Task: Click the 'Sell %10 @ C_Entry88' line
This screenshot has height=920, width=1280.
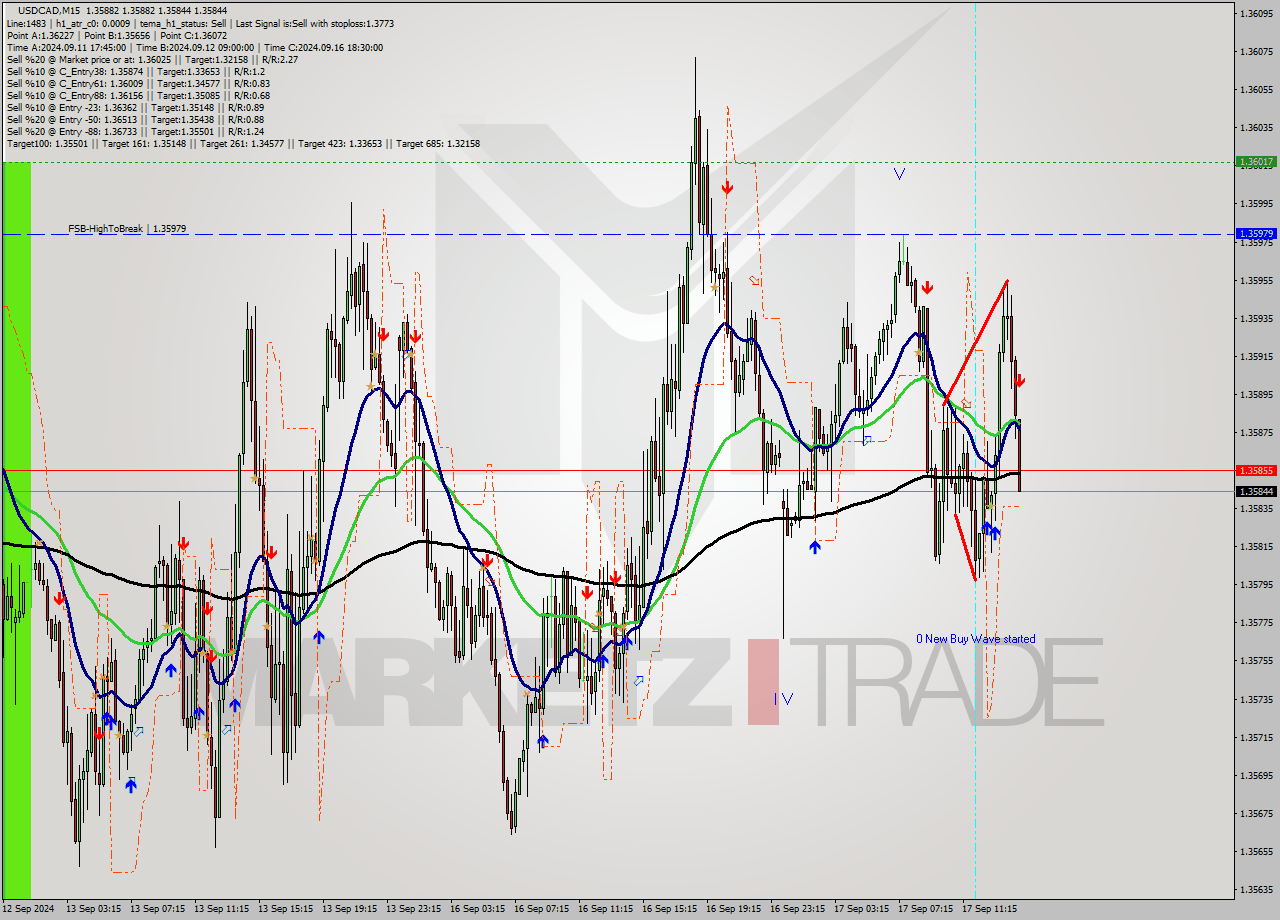Action: [x=138, y=95]
